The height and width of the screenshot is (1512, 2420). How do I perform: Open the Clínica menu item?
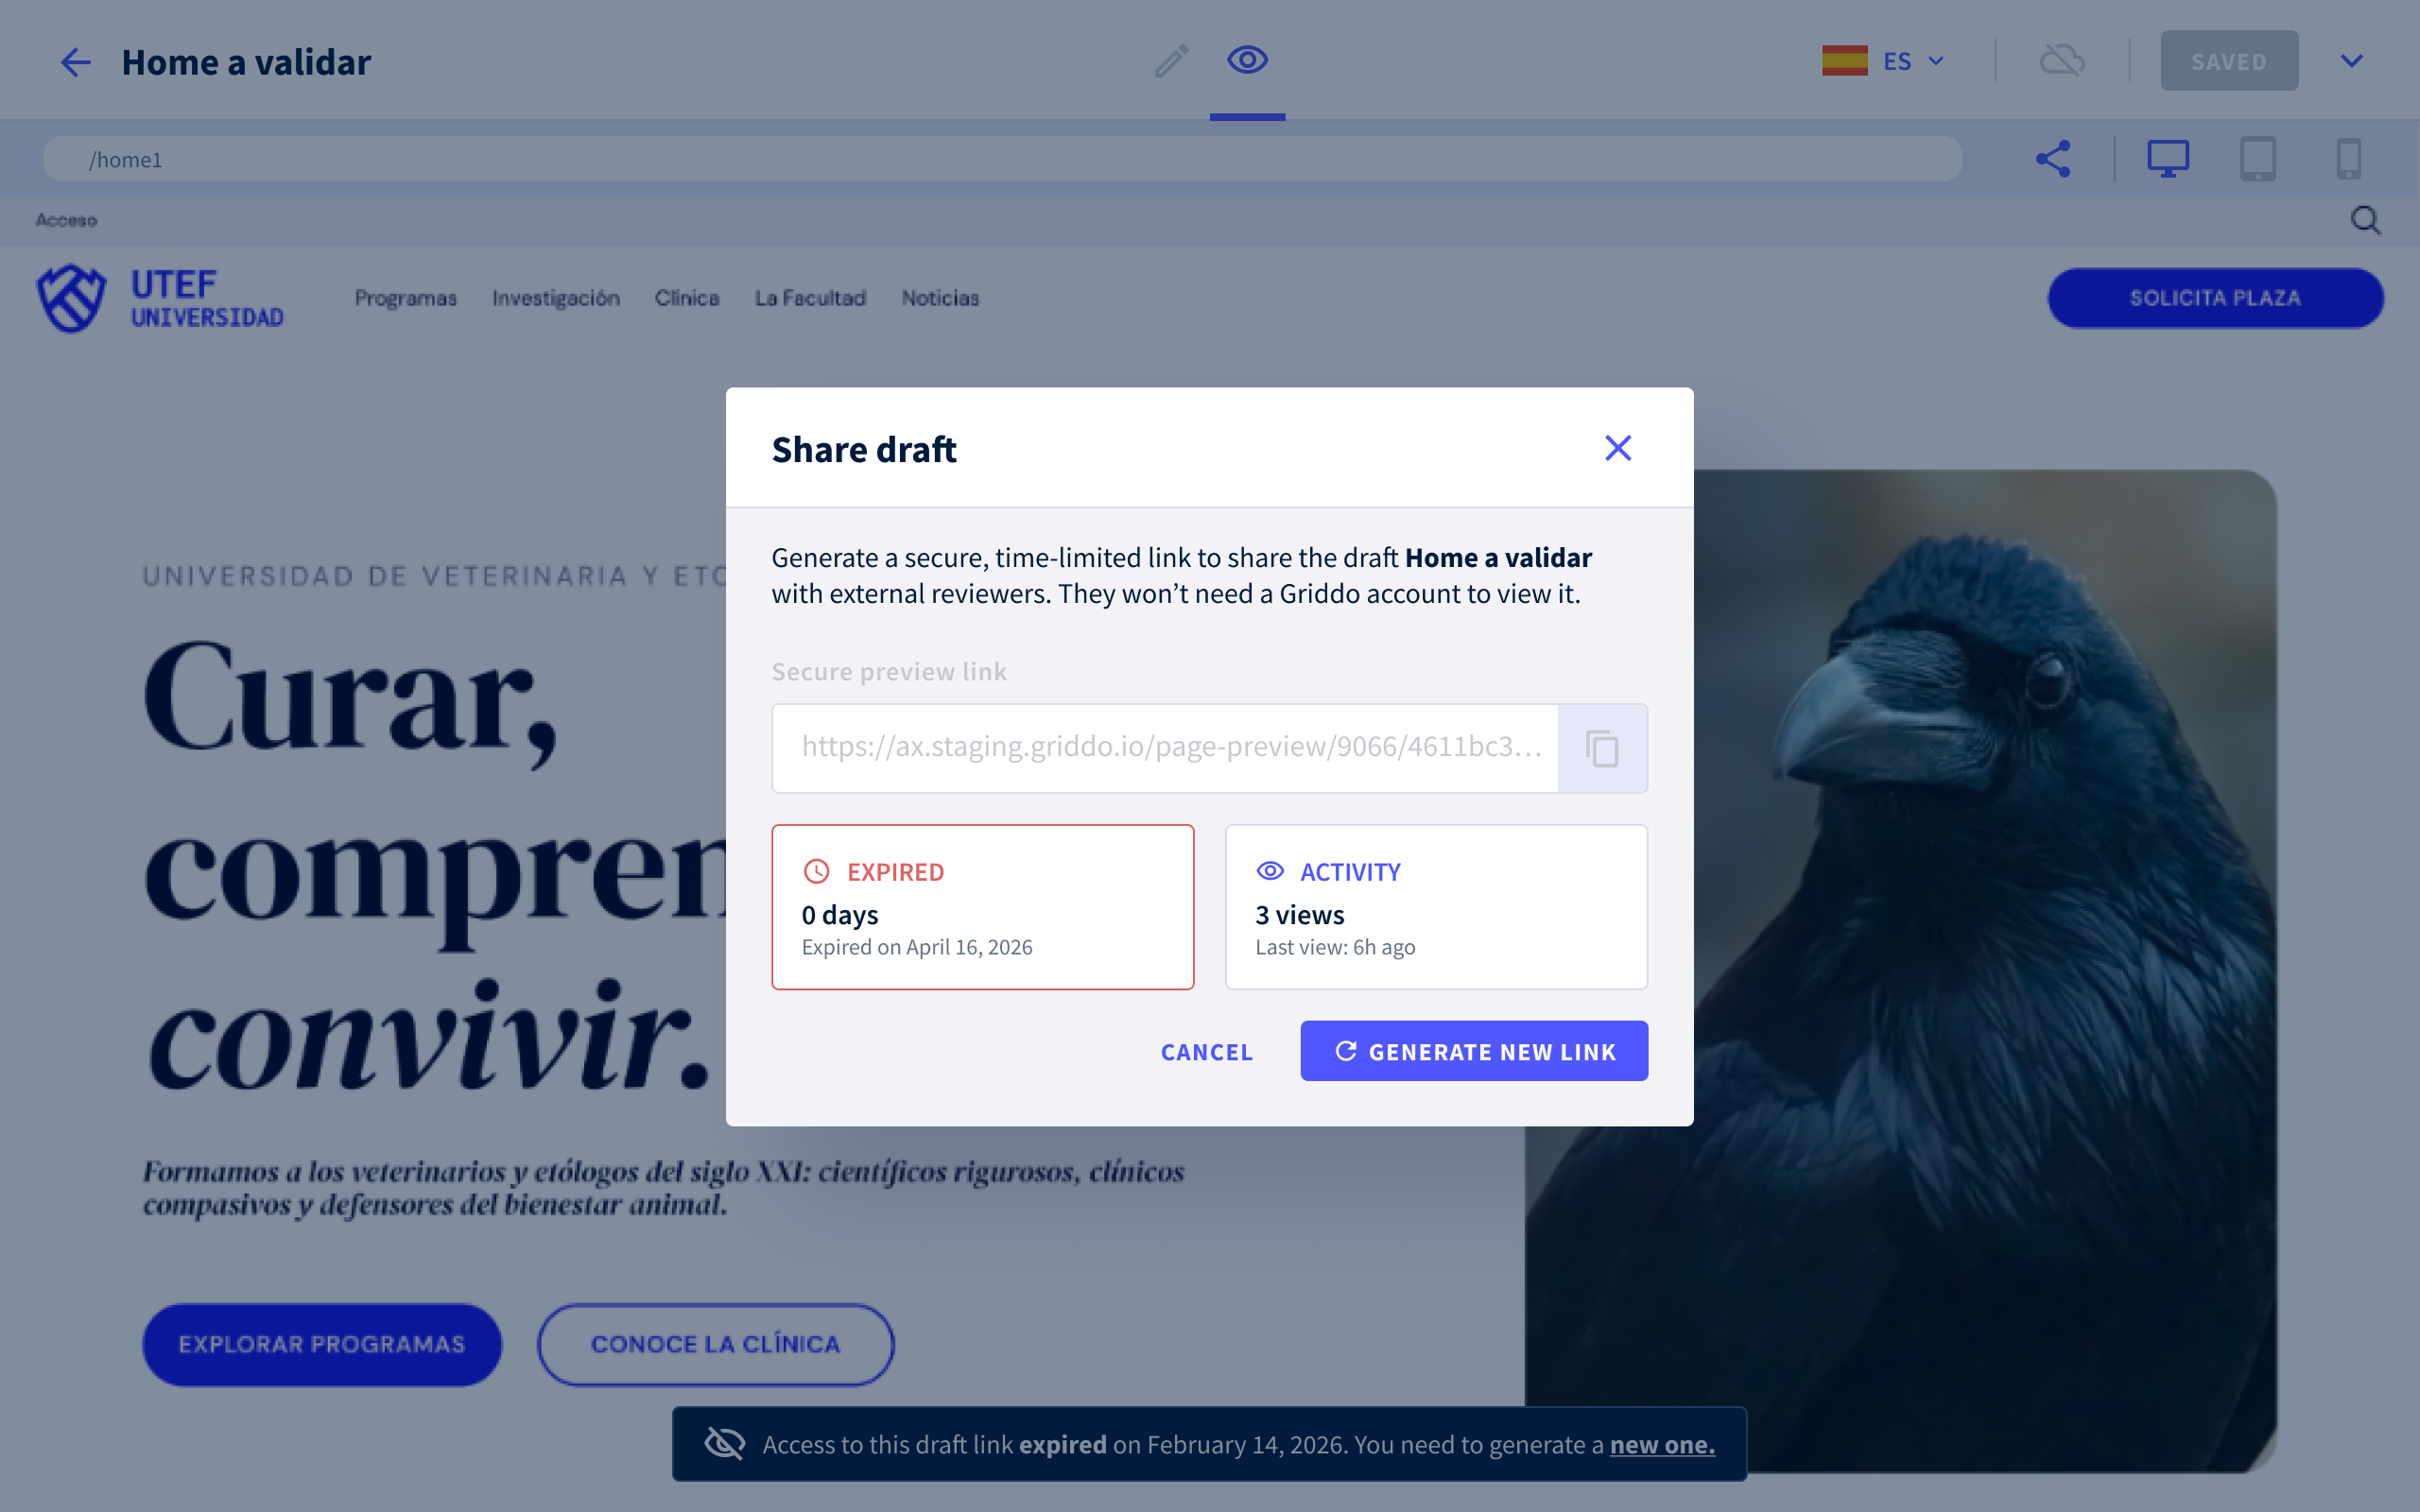[687, 298]
